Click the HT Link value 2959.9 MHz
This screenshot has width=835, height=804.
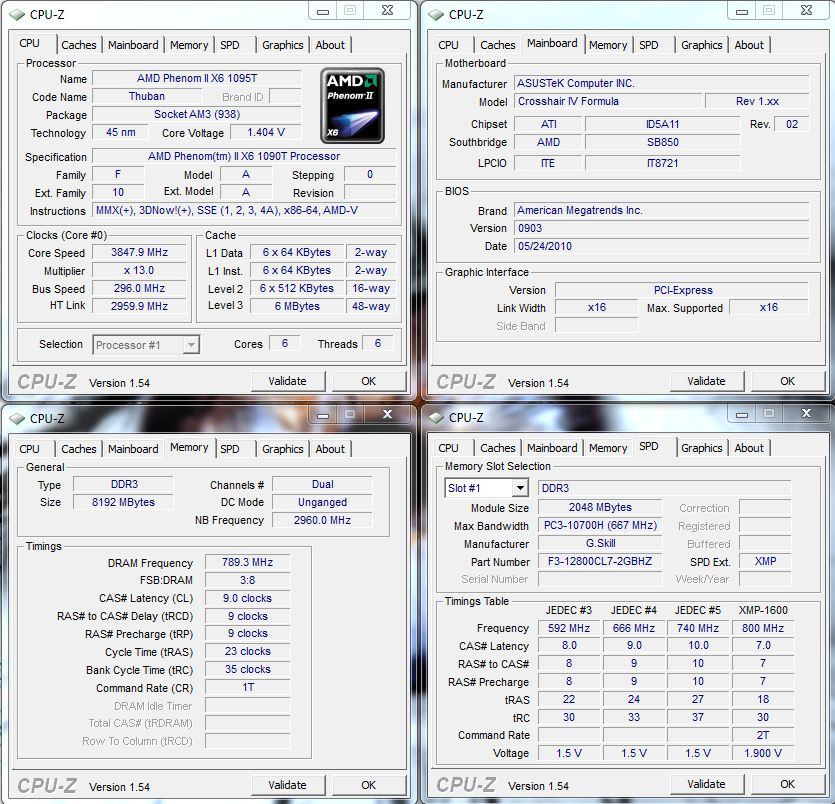coord(140,306)
